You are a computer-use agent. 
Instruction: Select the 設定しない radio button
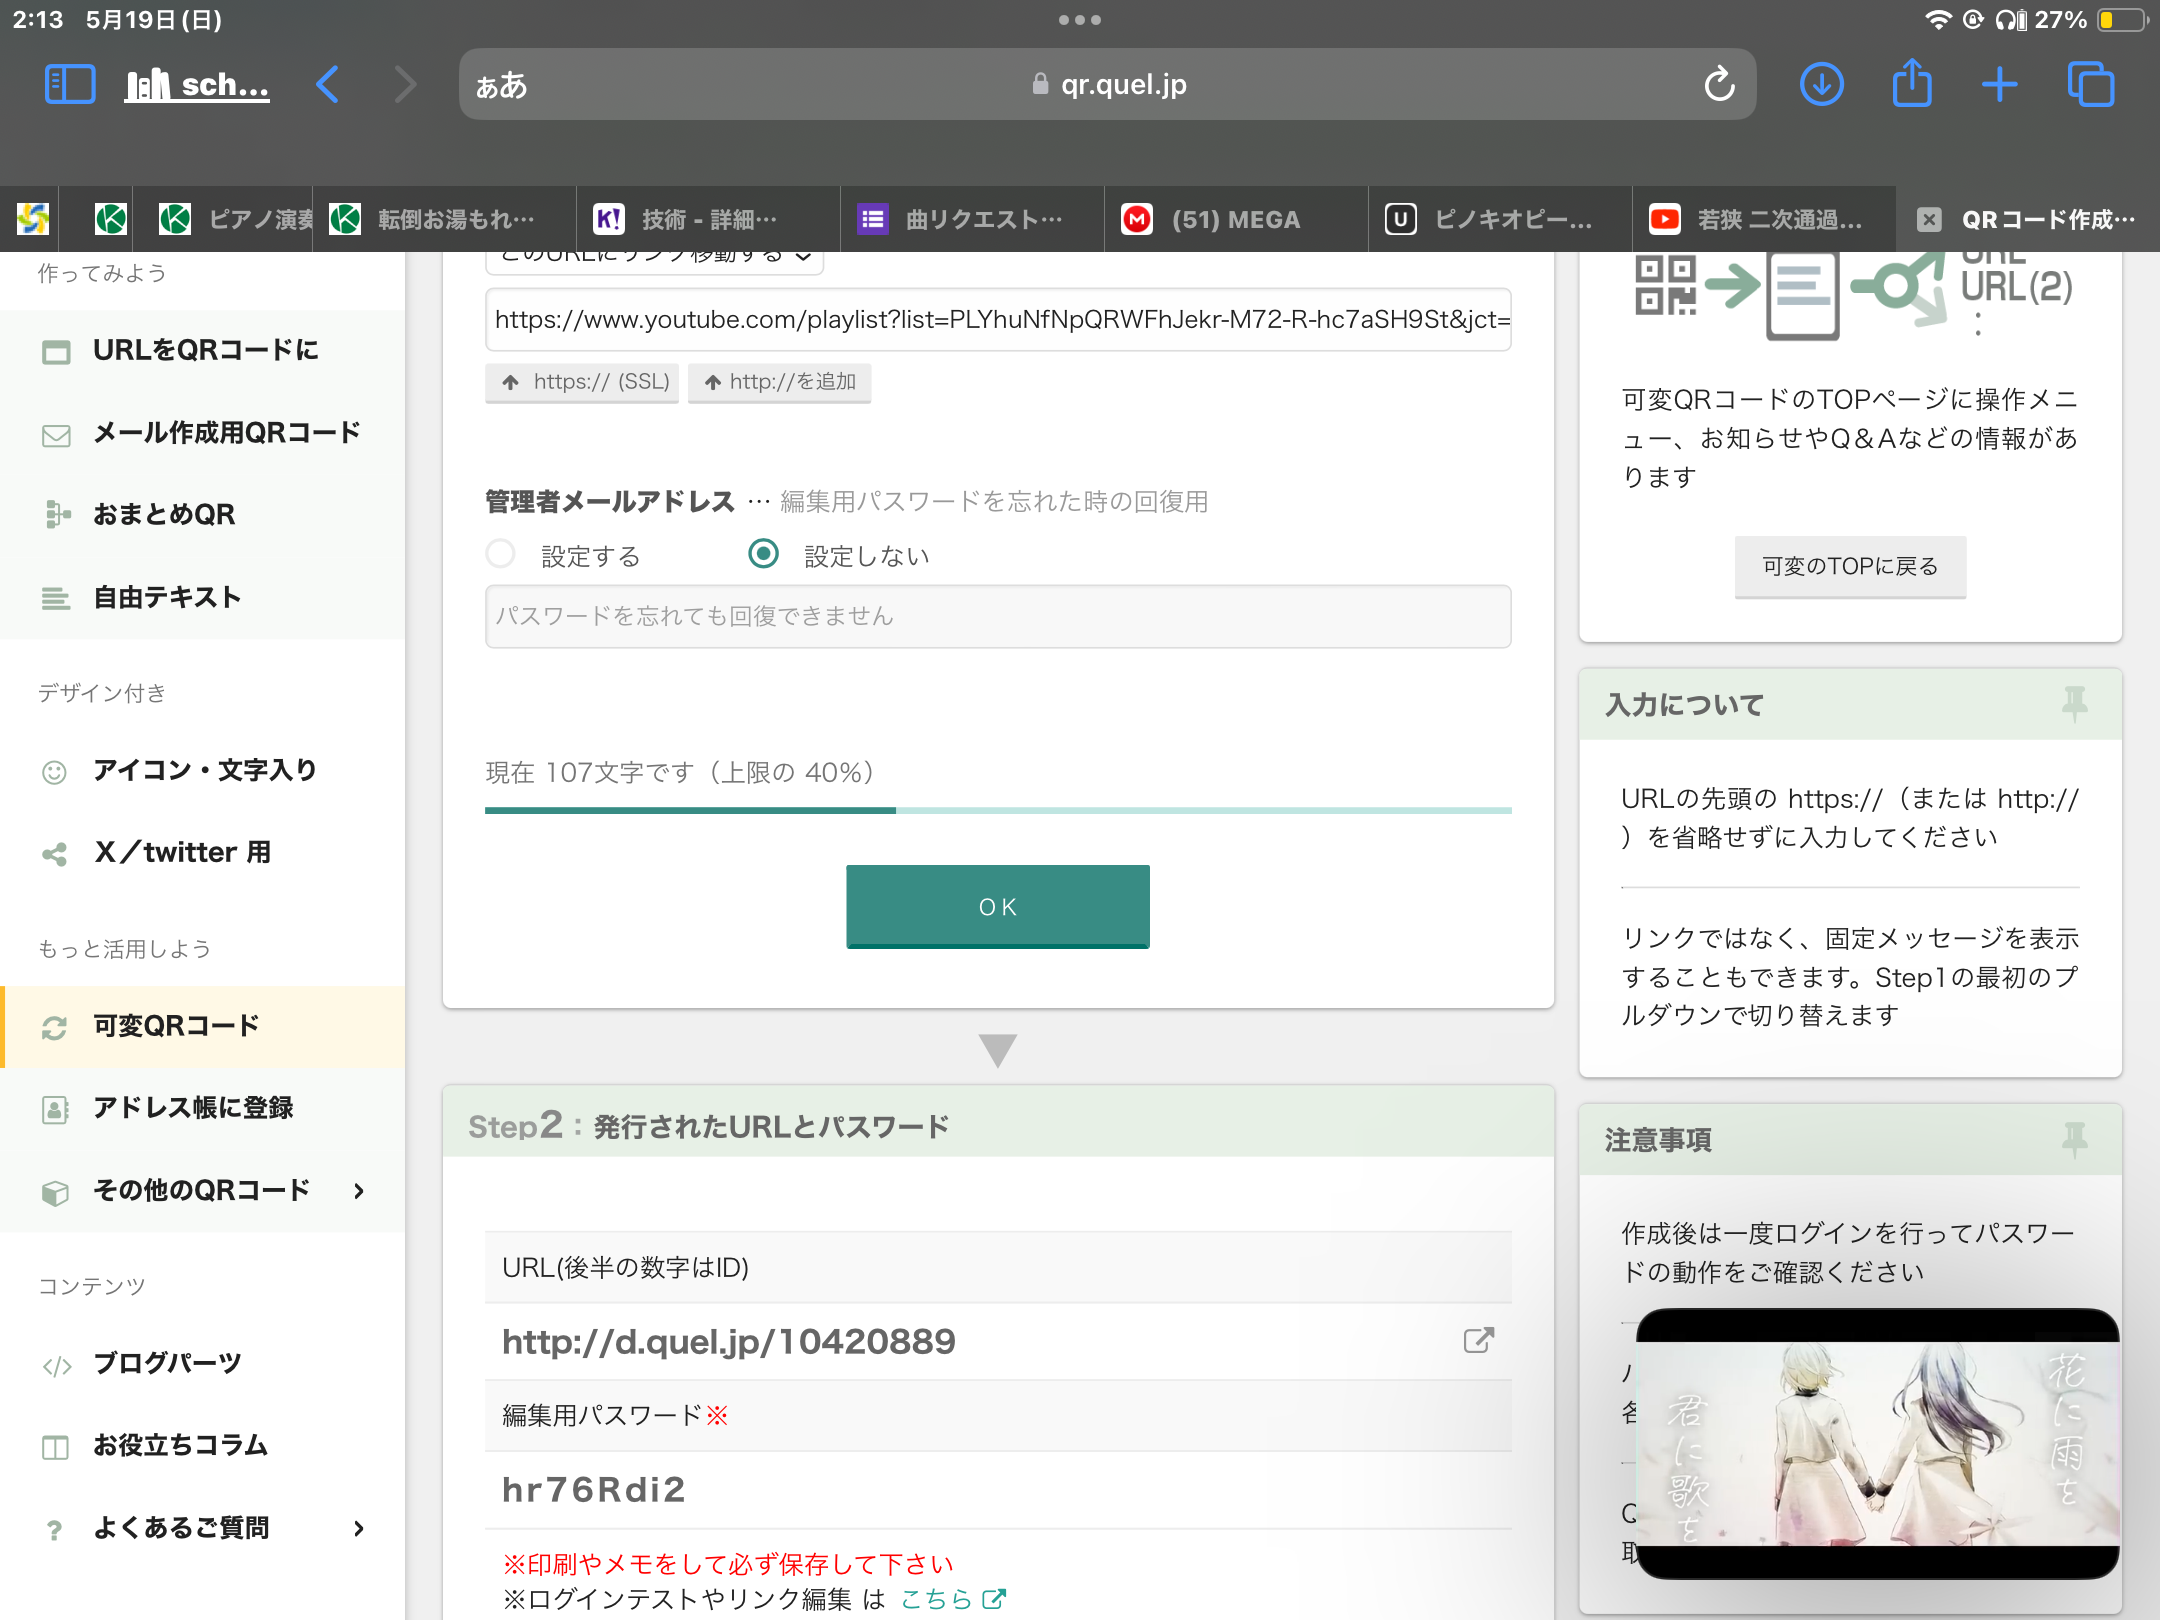764,554
